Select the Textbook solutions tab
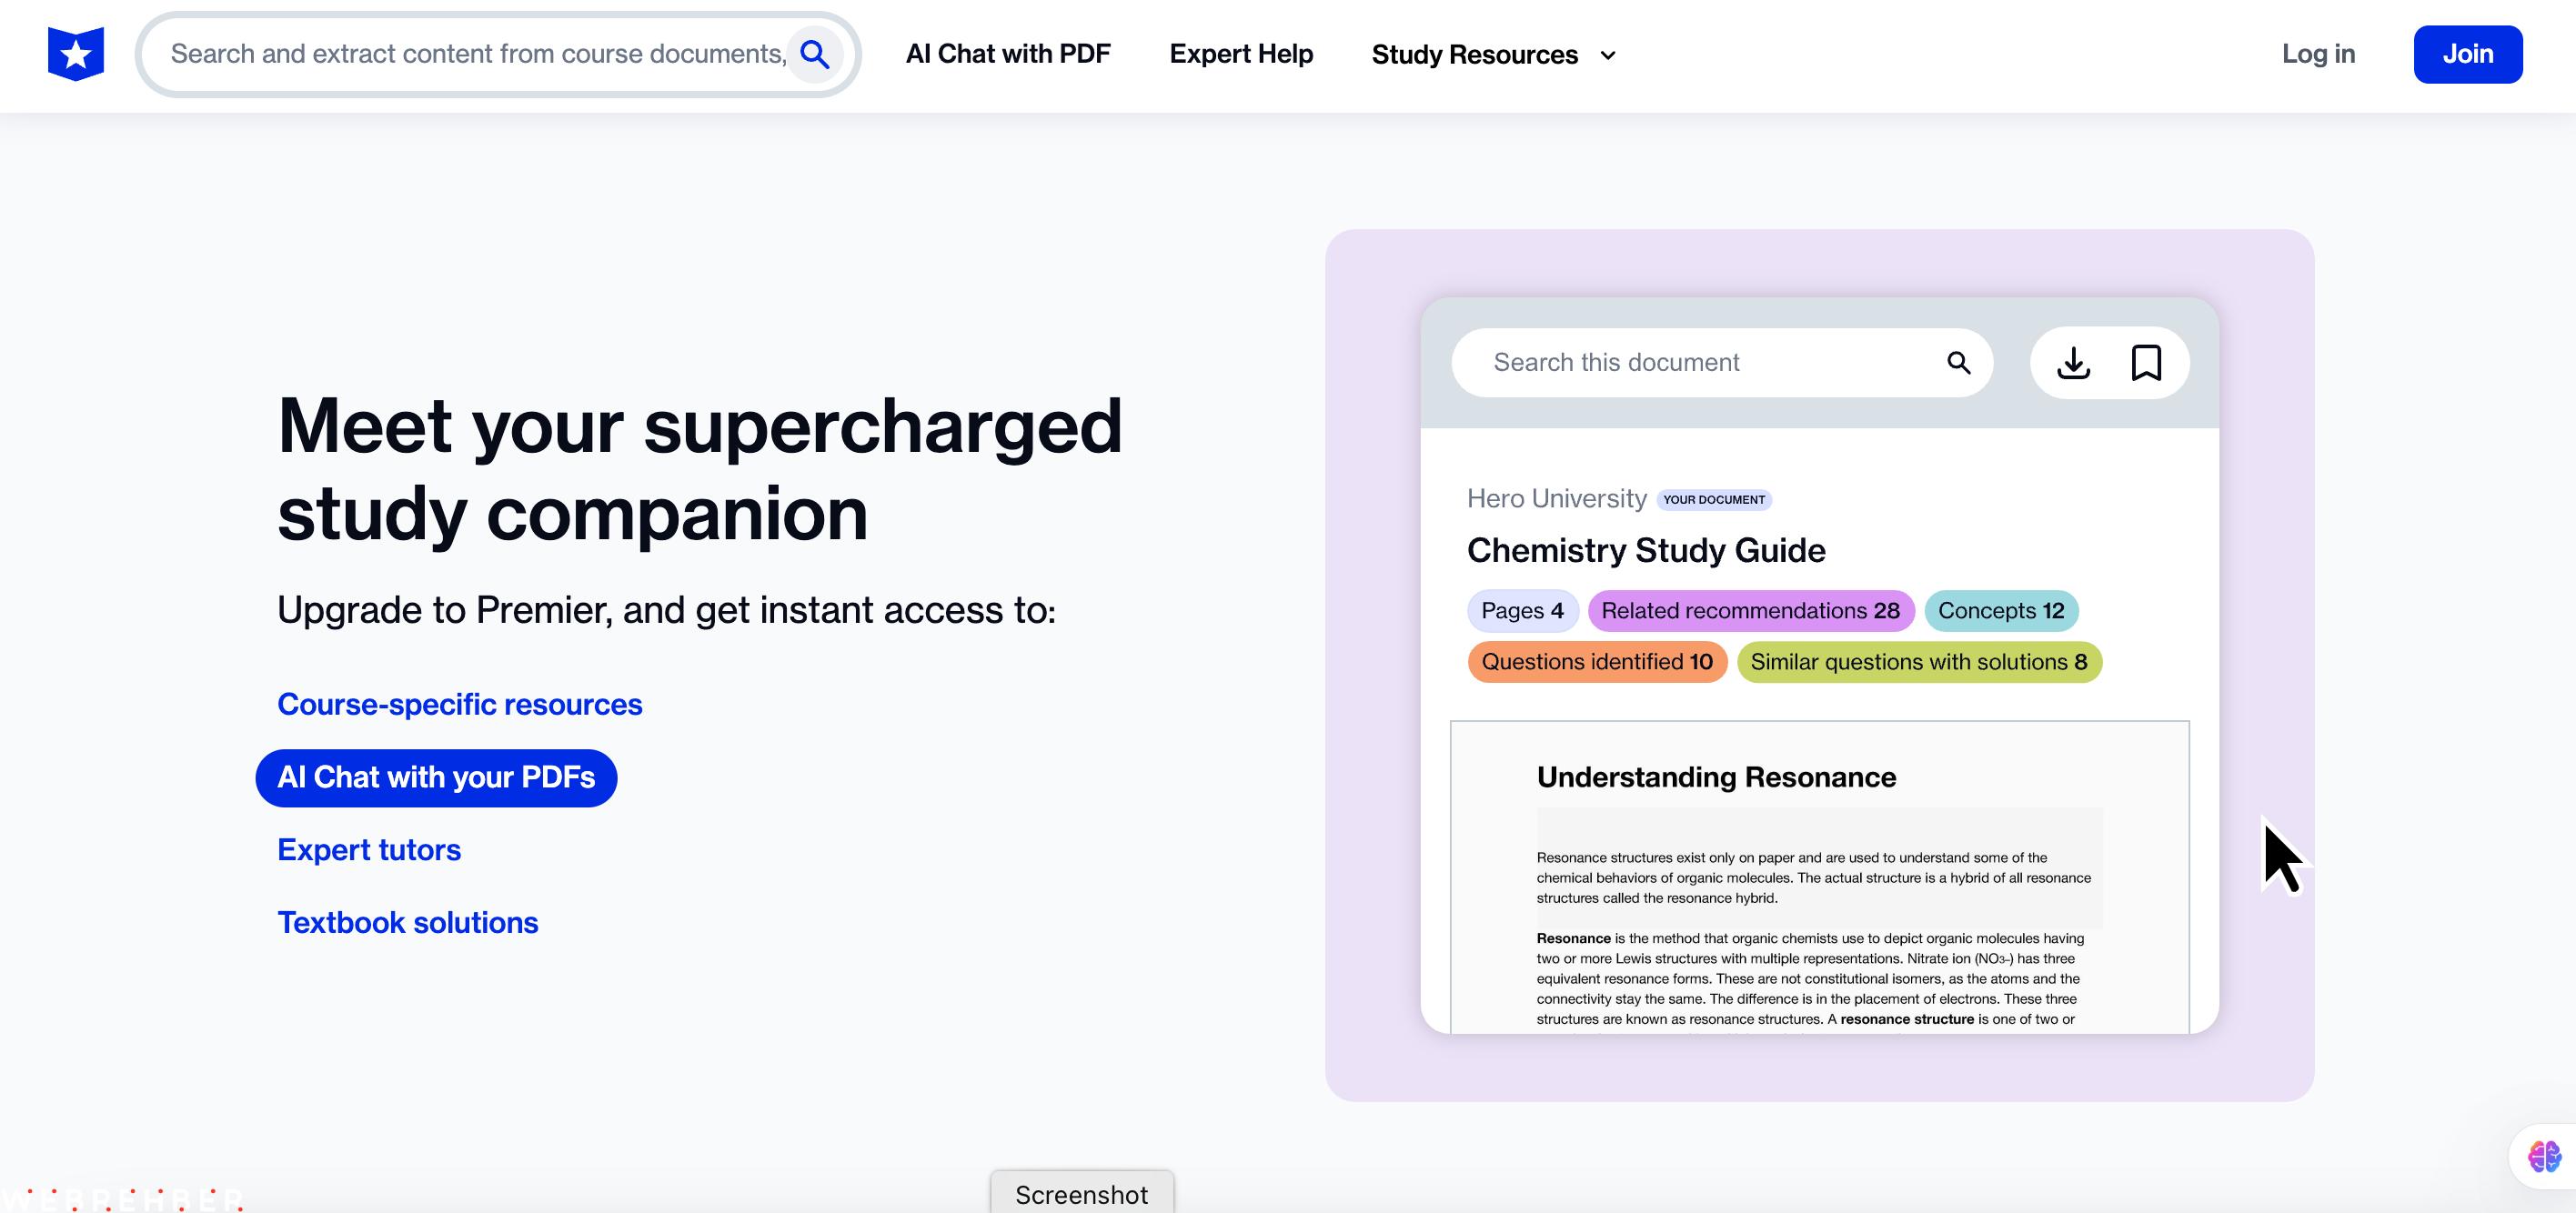The width and height of the screenshot is (2576, 1213). click(x=408, y=922)
